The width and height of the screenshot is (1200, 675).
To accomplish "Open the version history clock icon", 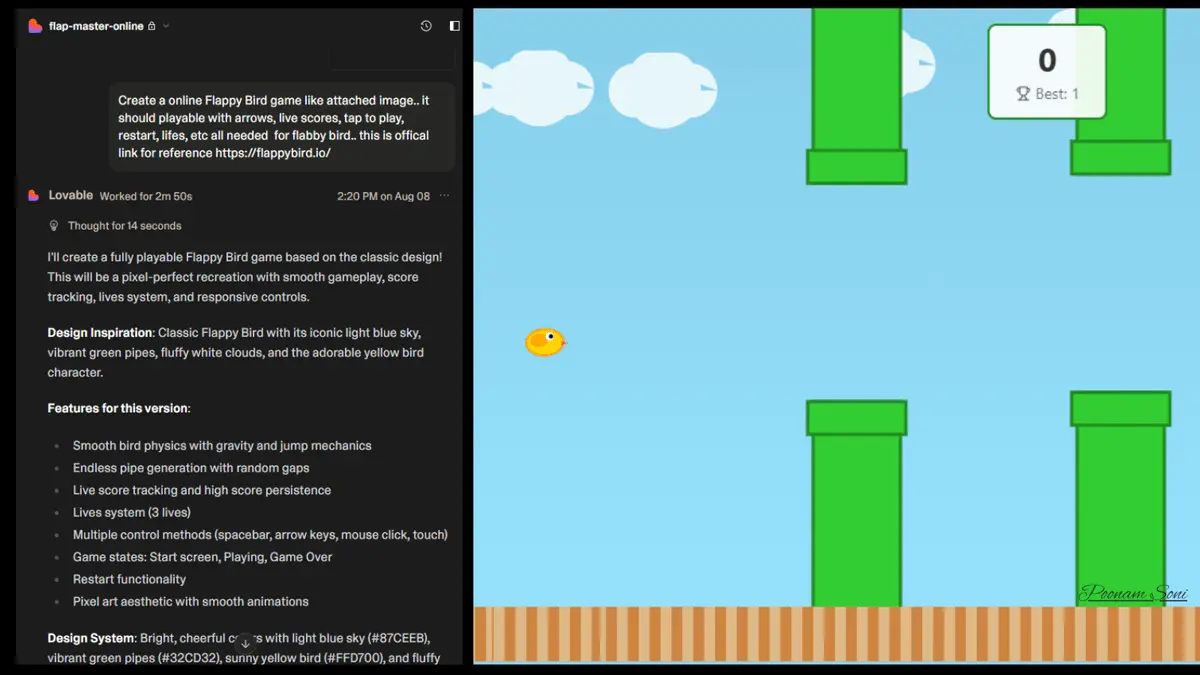I will point(426,26).
